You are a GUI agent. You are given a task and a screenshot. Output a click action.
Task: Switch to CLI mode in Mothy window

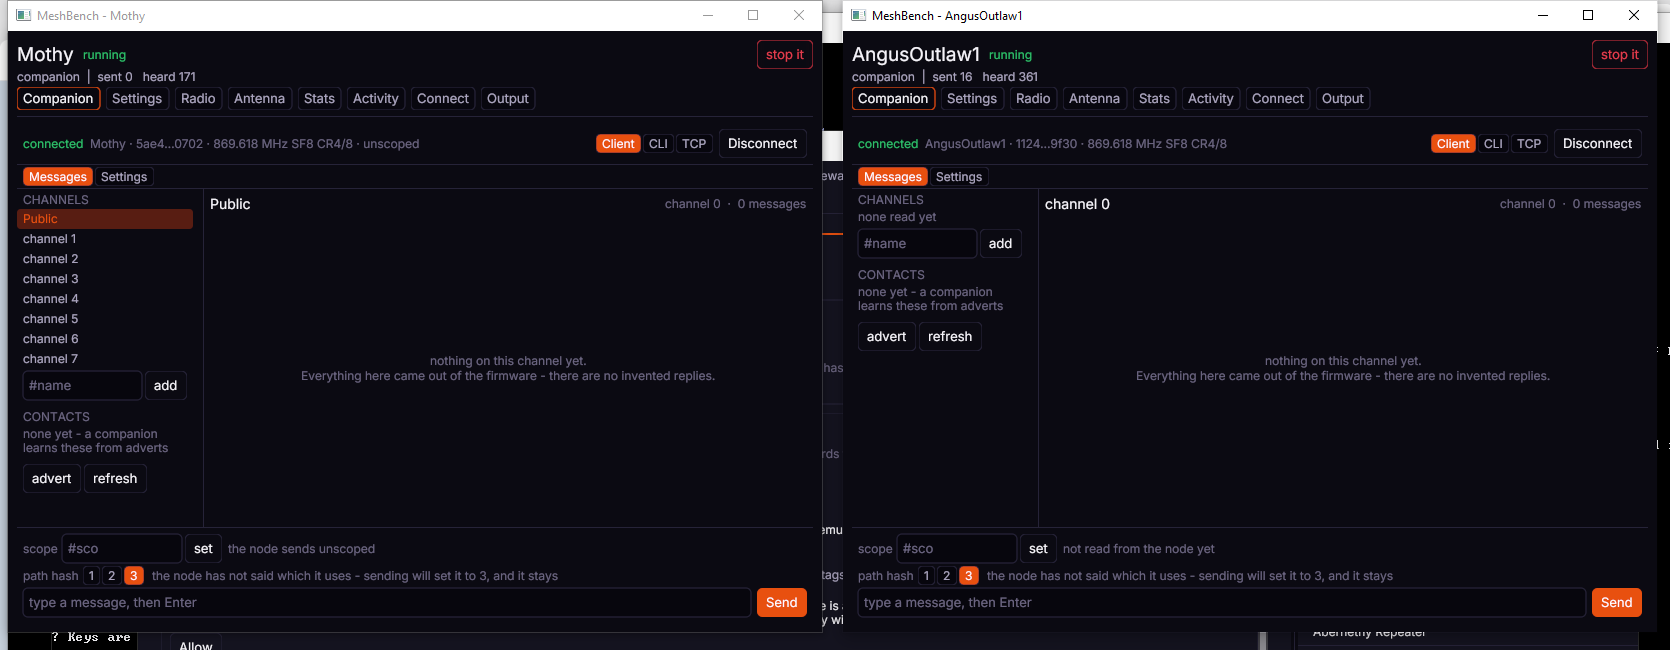pos(658,144)
